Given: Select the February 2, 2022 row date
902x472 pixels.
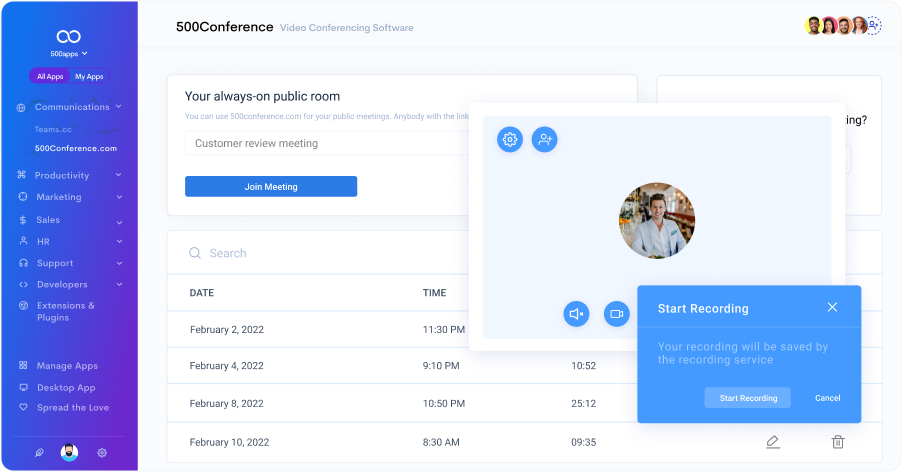Looking at the screenshot, I should pyautogui.click(x=227, y=329).
